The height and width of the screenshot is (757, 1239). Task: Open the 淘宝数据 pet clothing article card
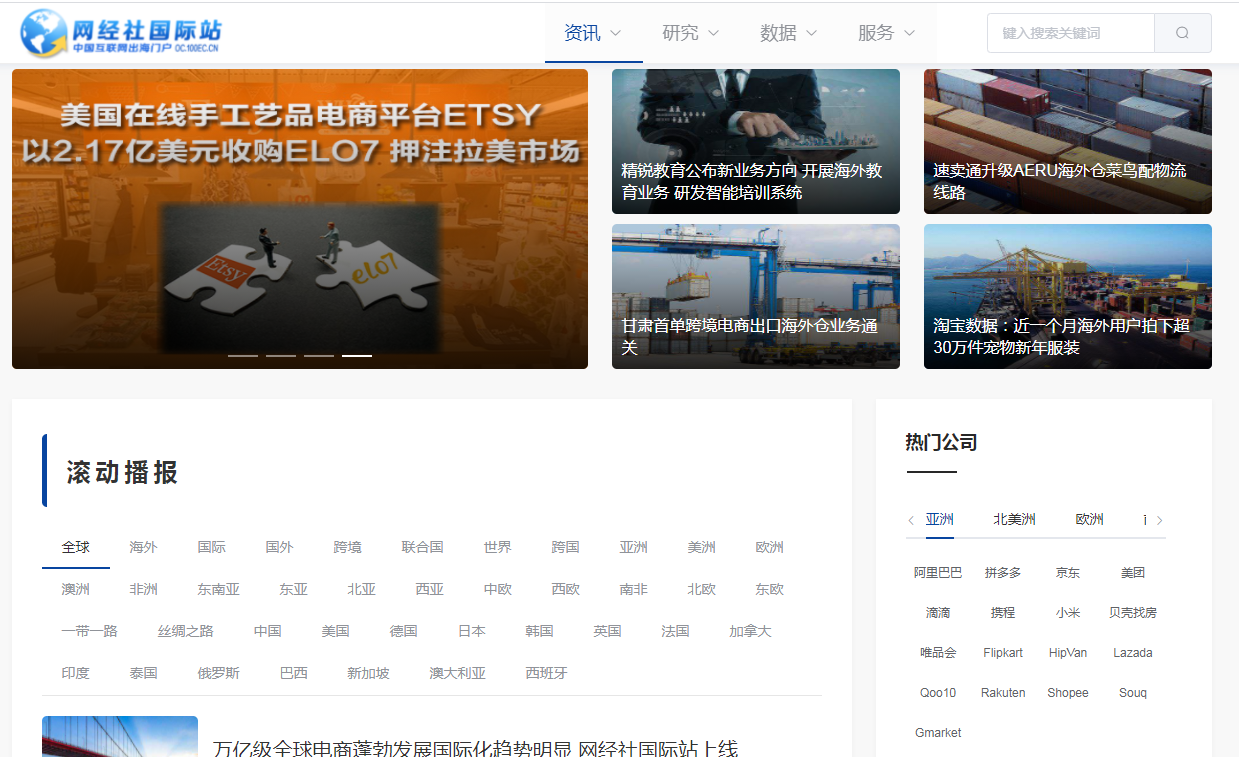click(x=1068, y=296)
